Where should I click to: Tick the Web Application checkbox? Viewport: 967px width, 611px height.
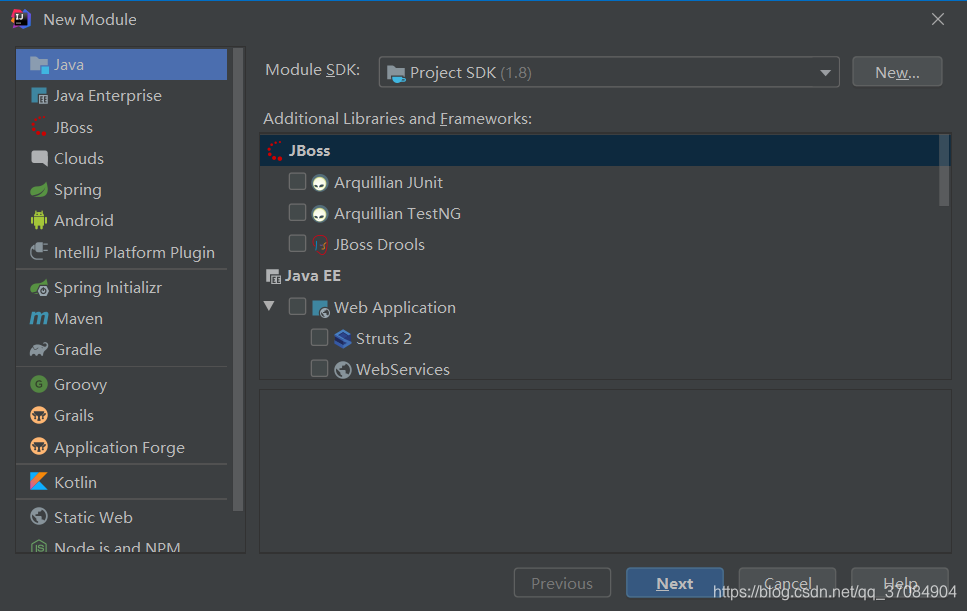(x=297, y=306)
